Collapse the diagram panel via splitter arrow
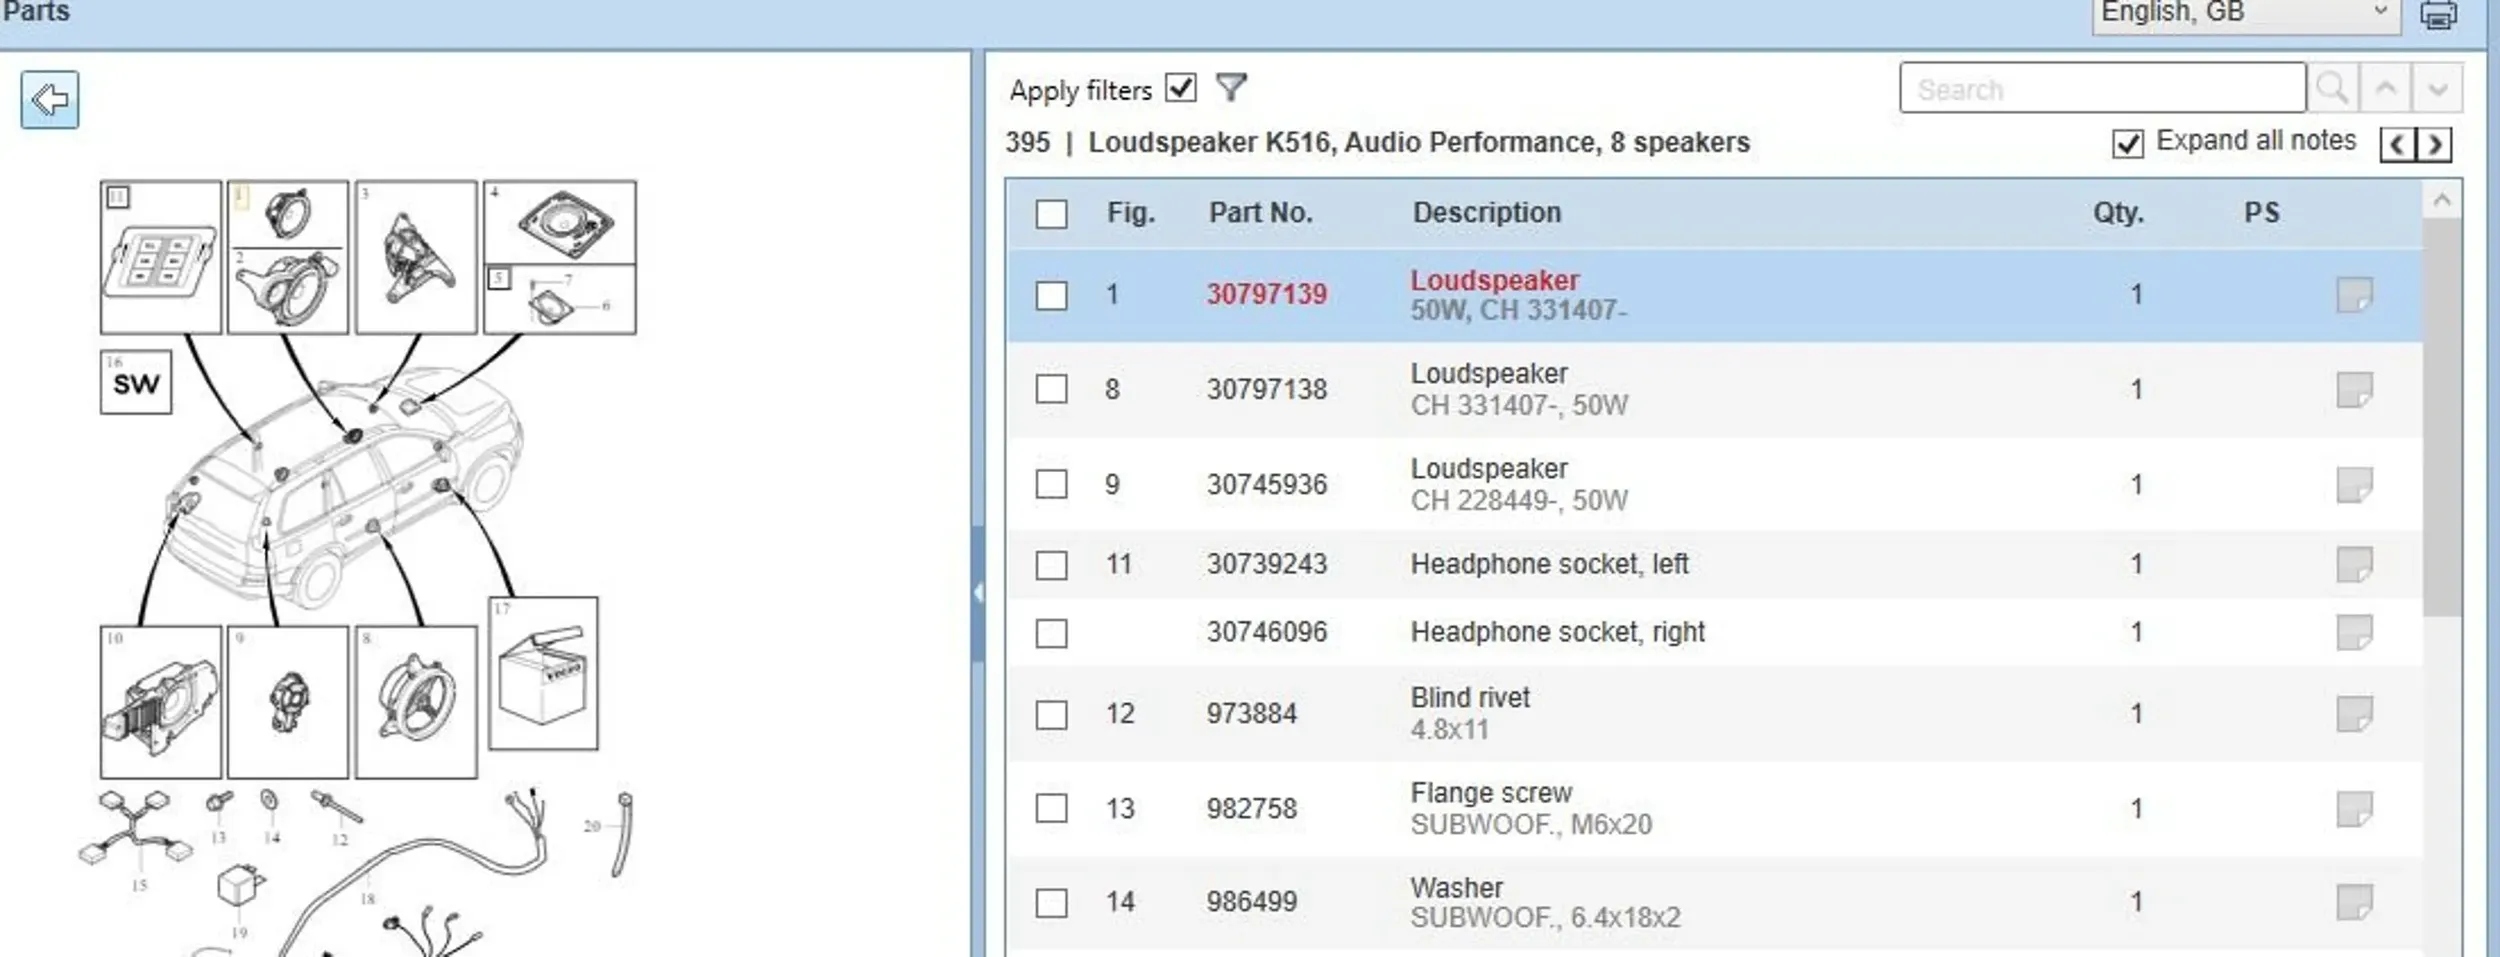This screenshot has height=957, width=2500. tap(978, 592)
